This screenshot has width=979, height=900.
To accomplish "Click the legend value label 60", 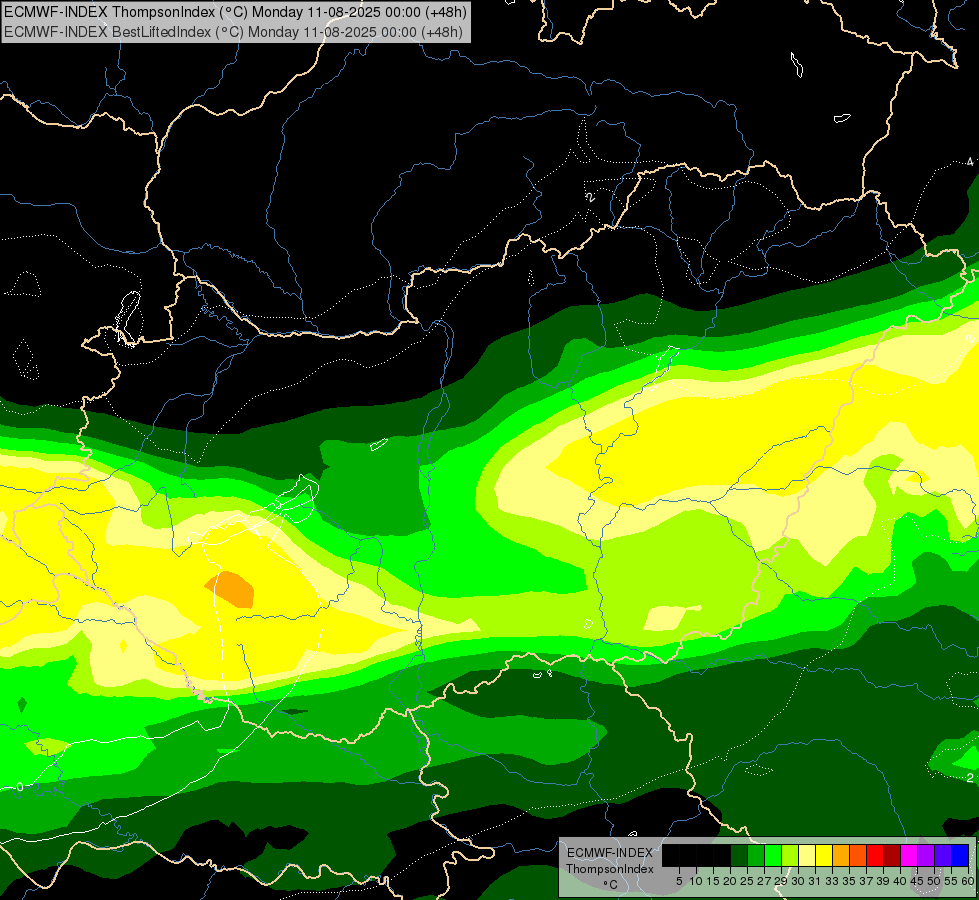I will [968, 881].
